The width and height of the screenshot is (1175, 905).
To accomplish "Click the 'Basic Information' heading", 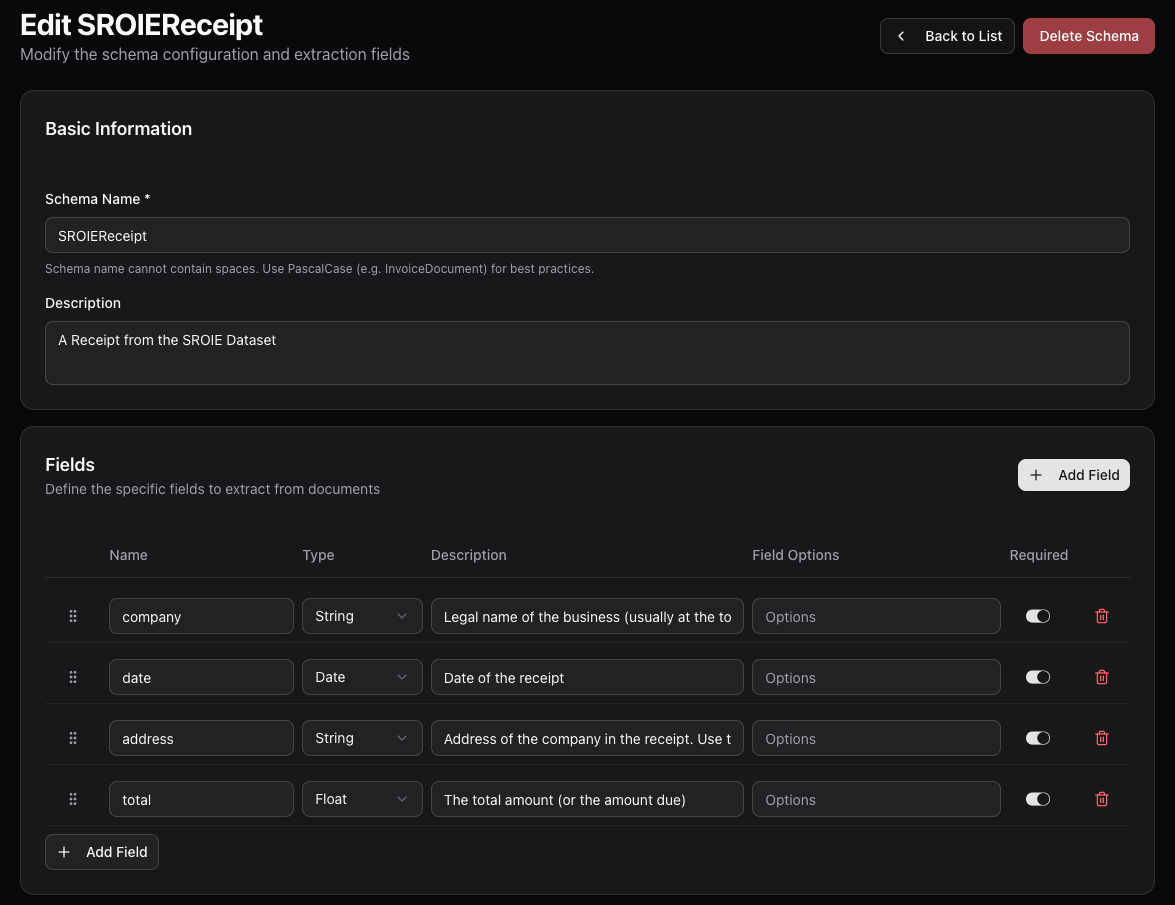I will [118, 129].
